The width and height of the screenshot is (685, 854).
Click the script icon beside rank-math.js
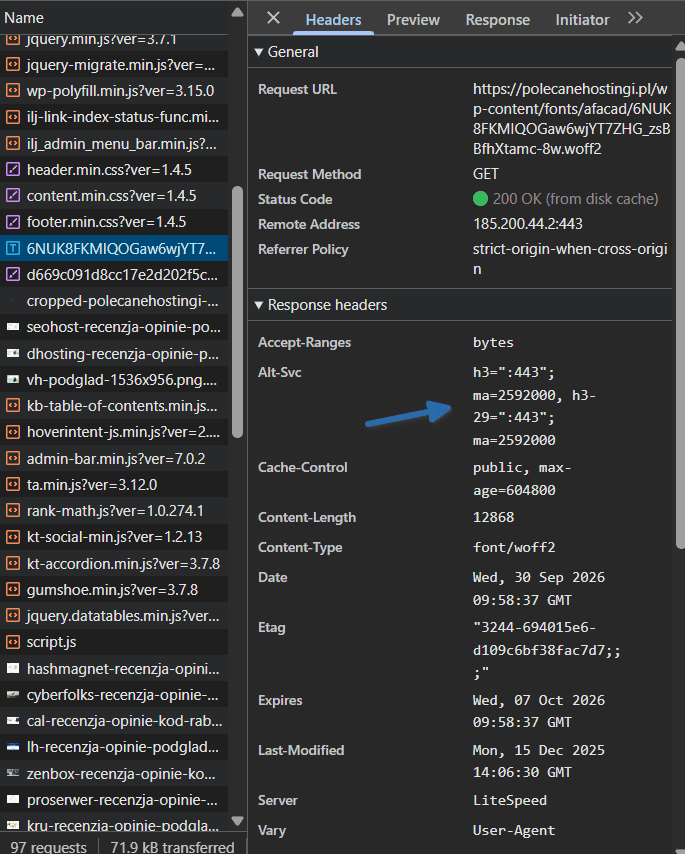tap(13, 510)
